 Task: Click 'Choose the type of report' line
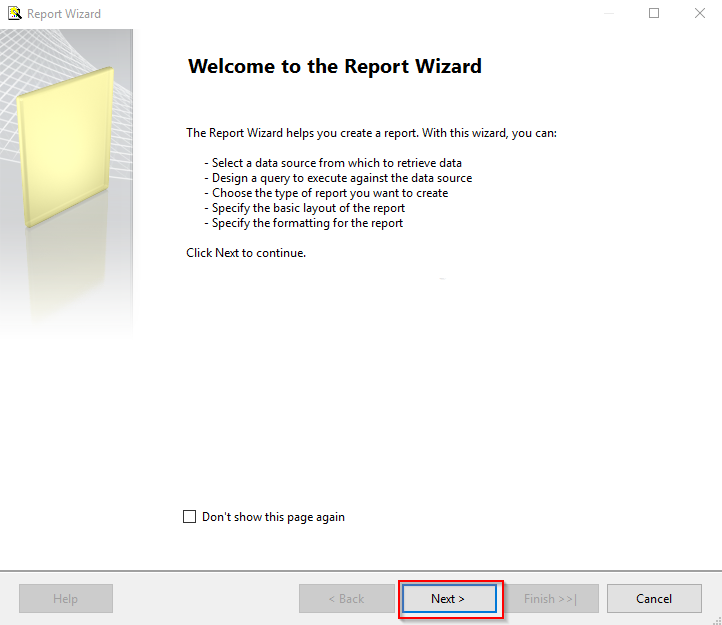326,193
